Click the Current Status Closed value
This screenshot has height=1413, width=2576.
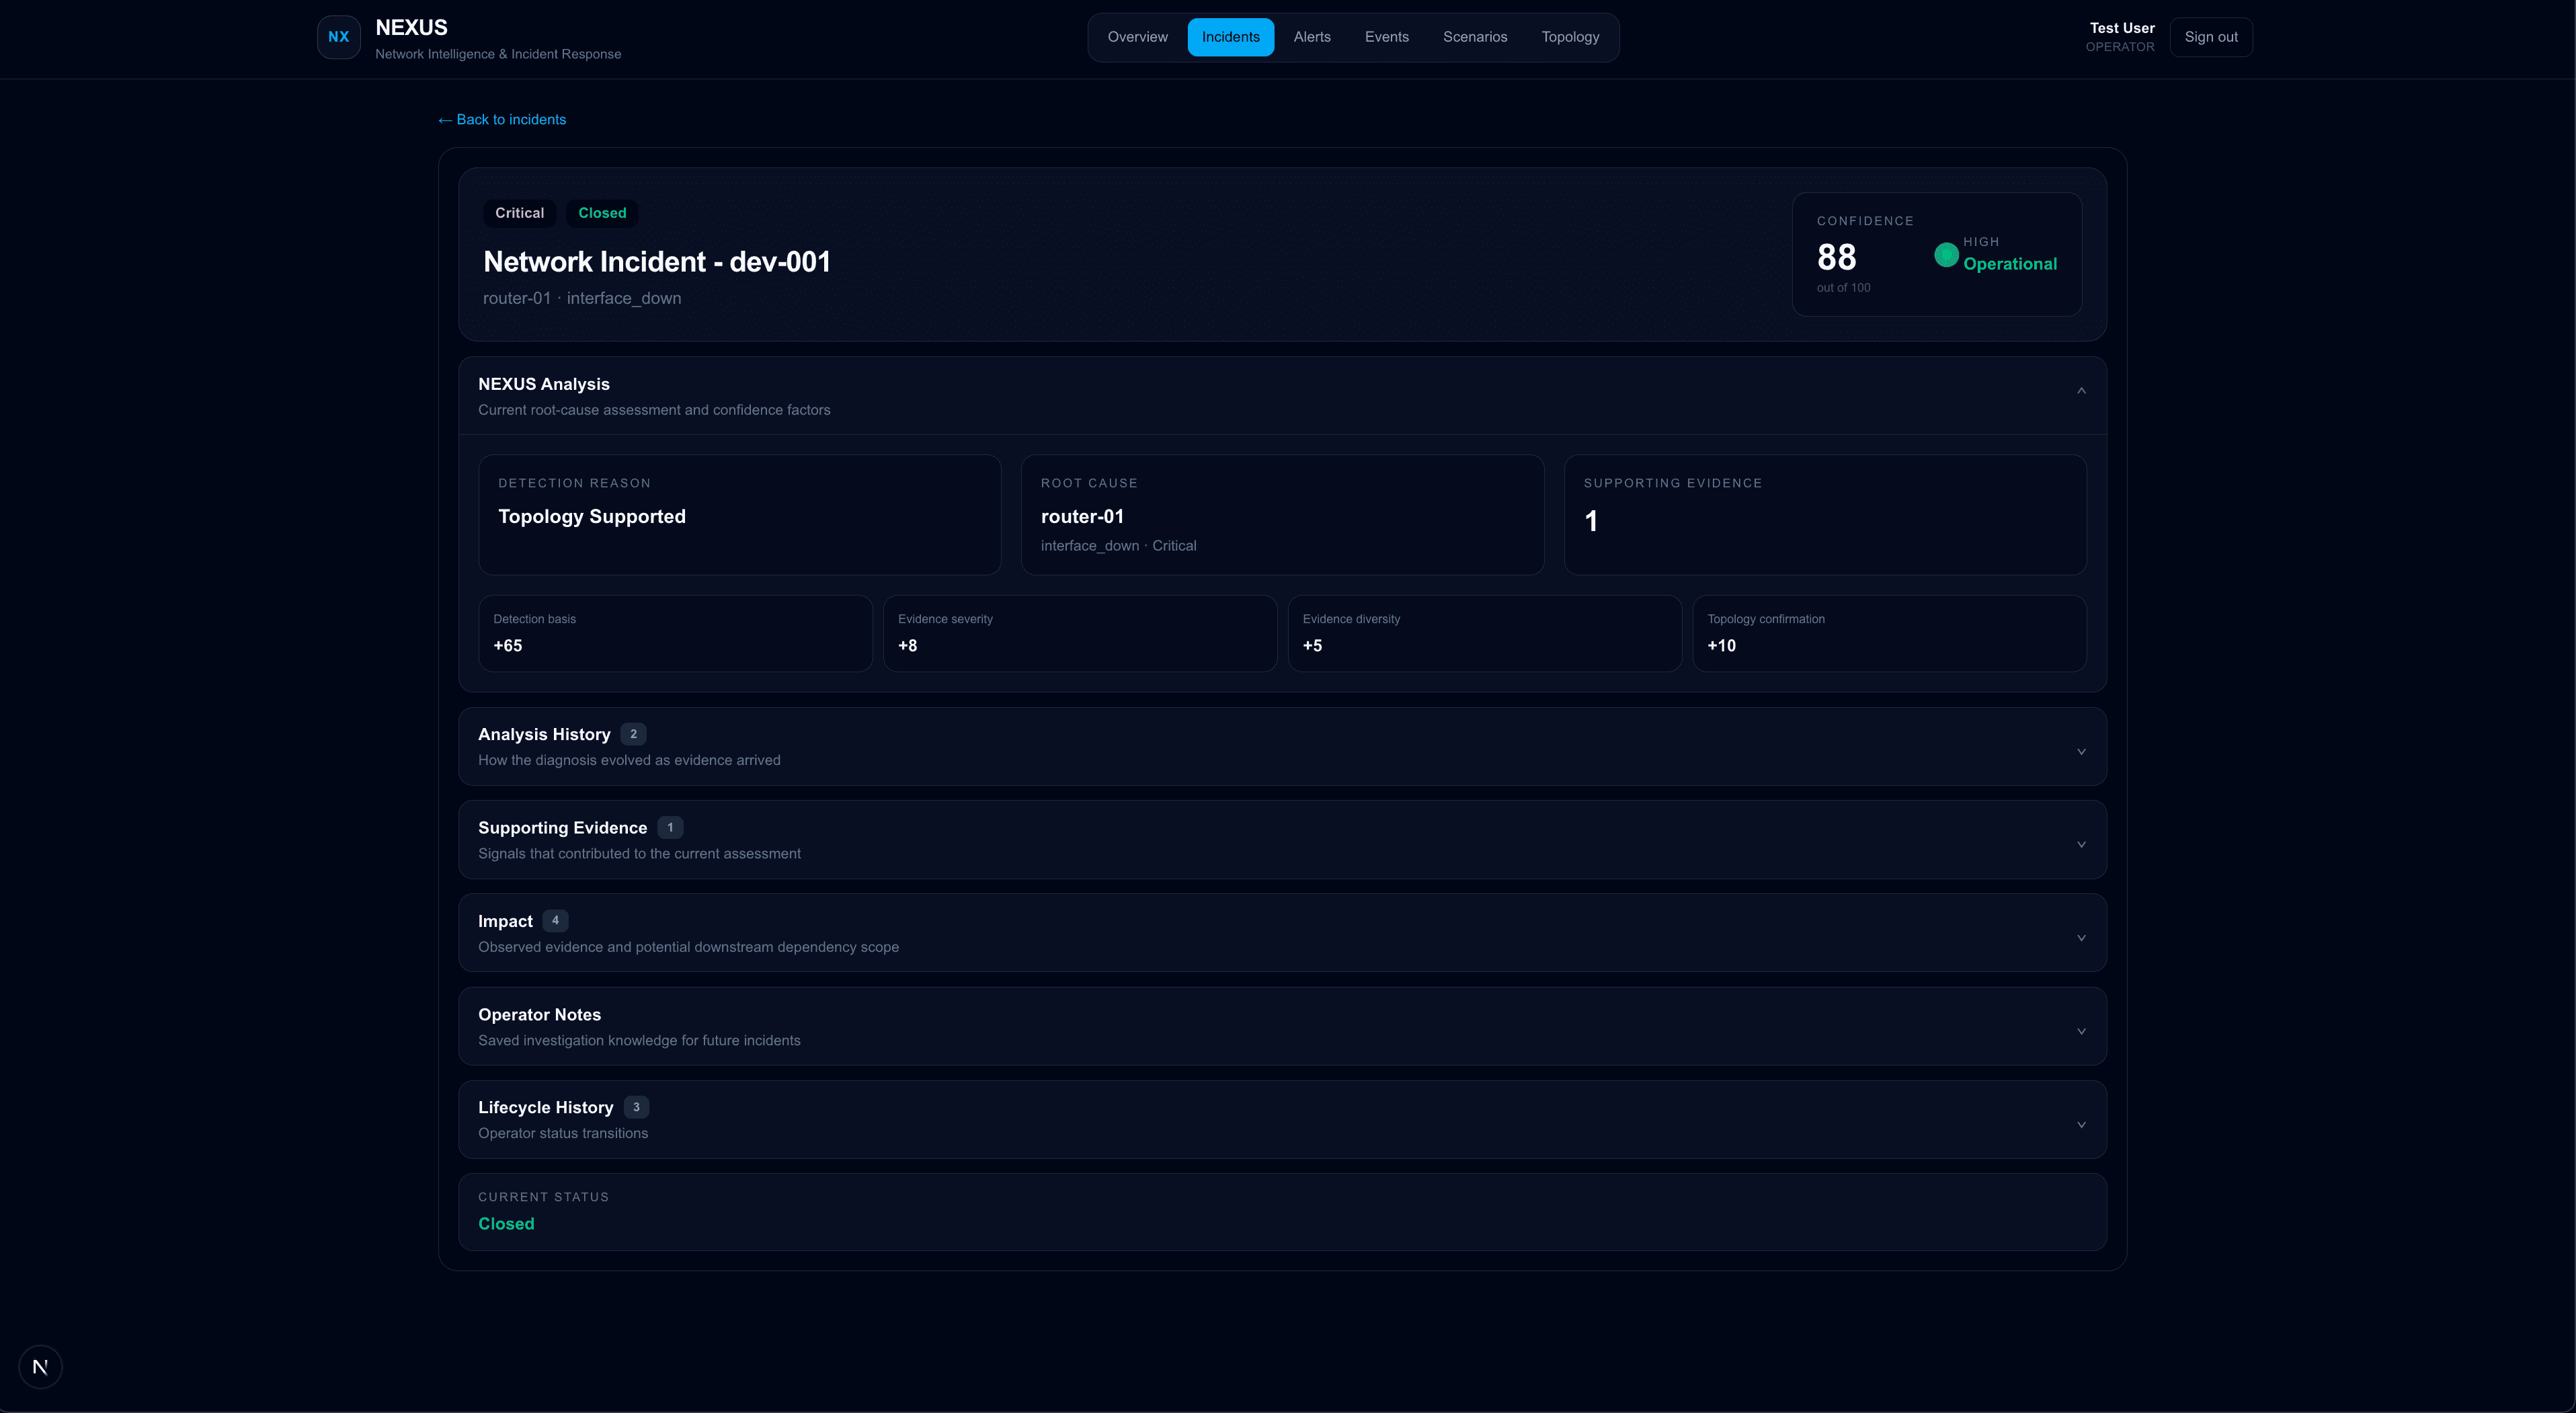[x=506, y=1224]
